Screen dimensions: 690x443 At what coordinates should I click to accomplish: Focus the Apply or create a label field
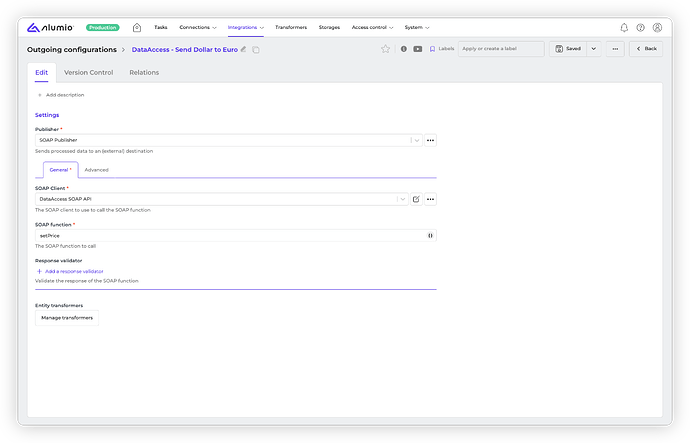coord(501,49)
